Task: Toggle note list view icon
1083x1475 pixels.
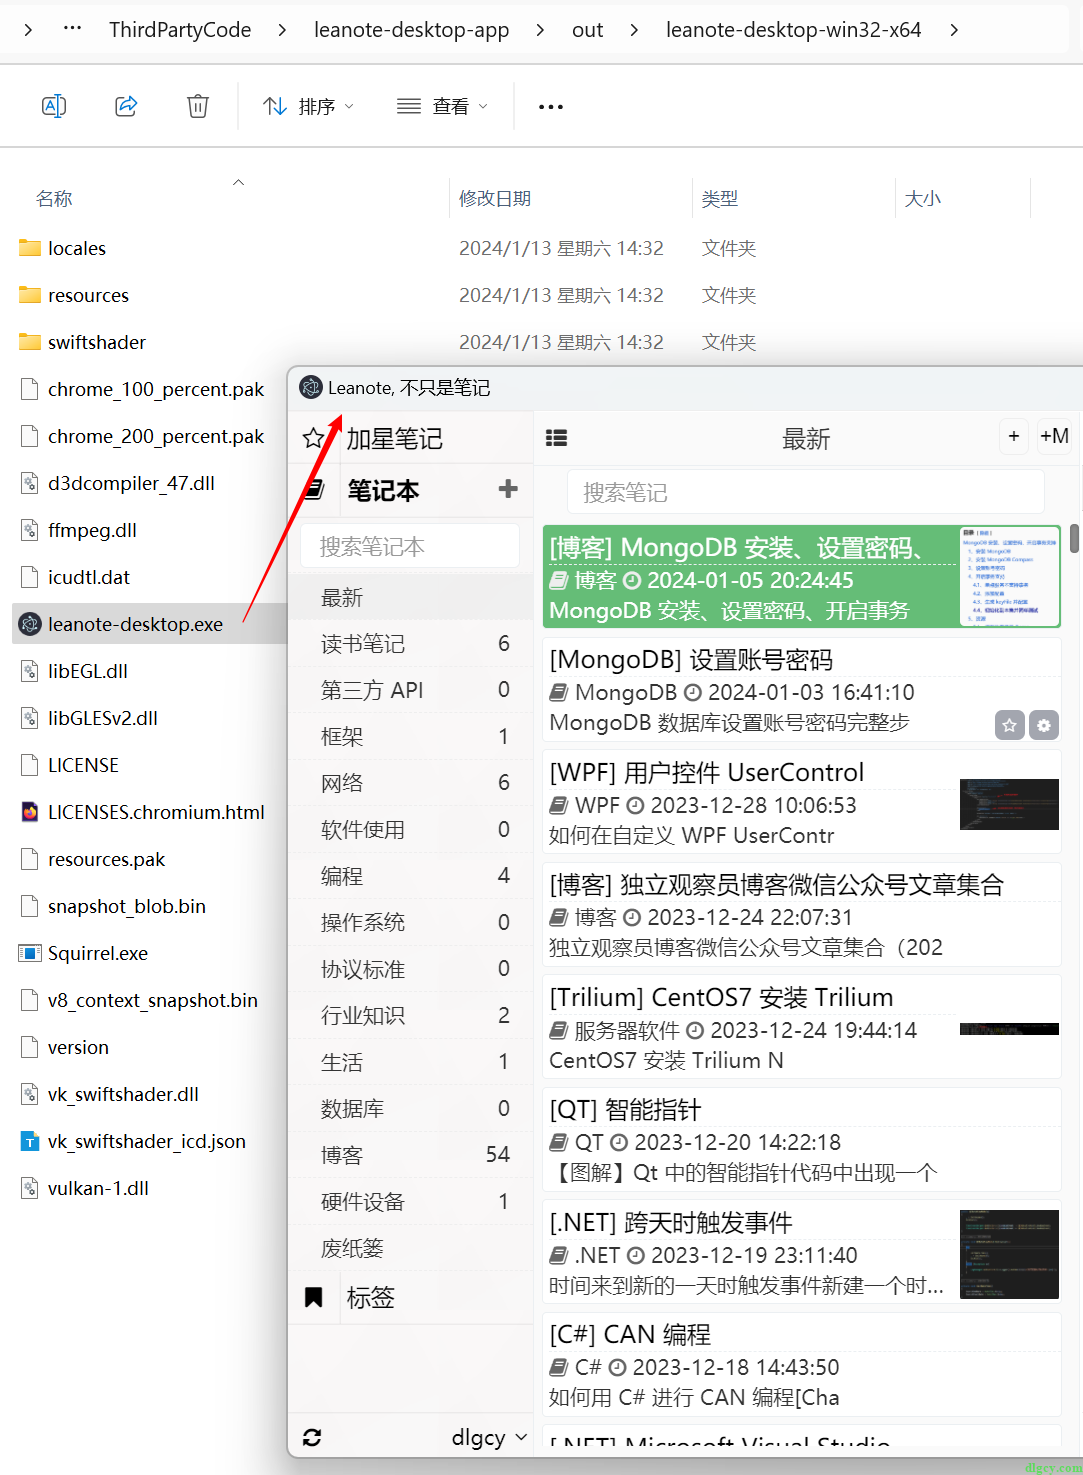Action: point(557,437)
